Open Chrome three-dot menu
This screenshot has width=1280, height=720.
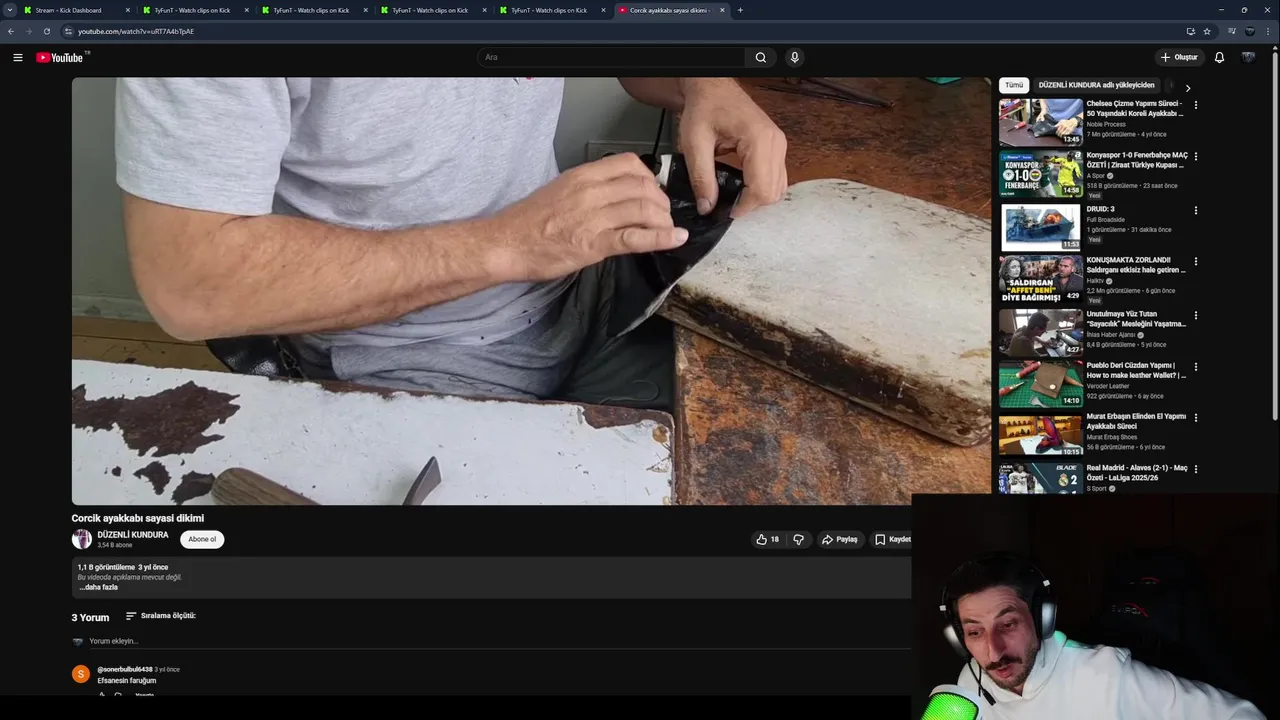point(1269,31)
